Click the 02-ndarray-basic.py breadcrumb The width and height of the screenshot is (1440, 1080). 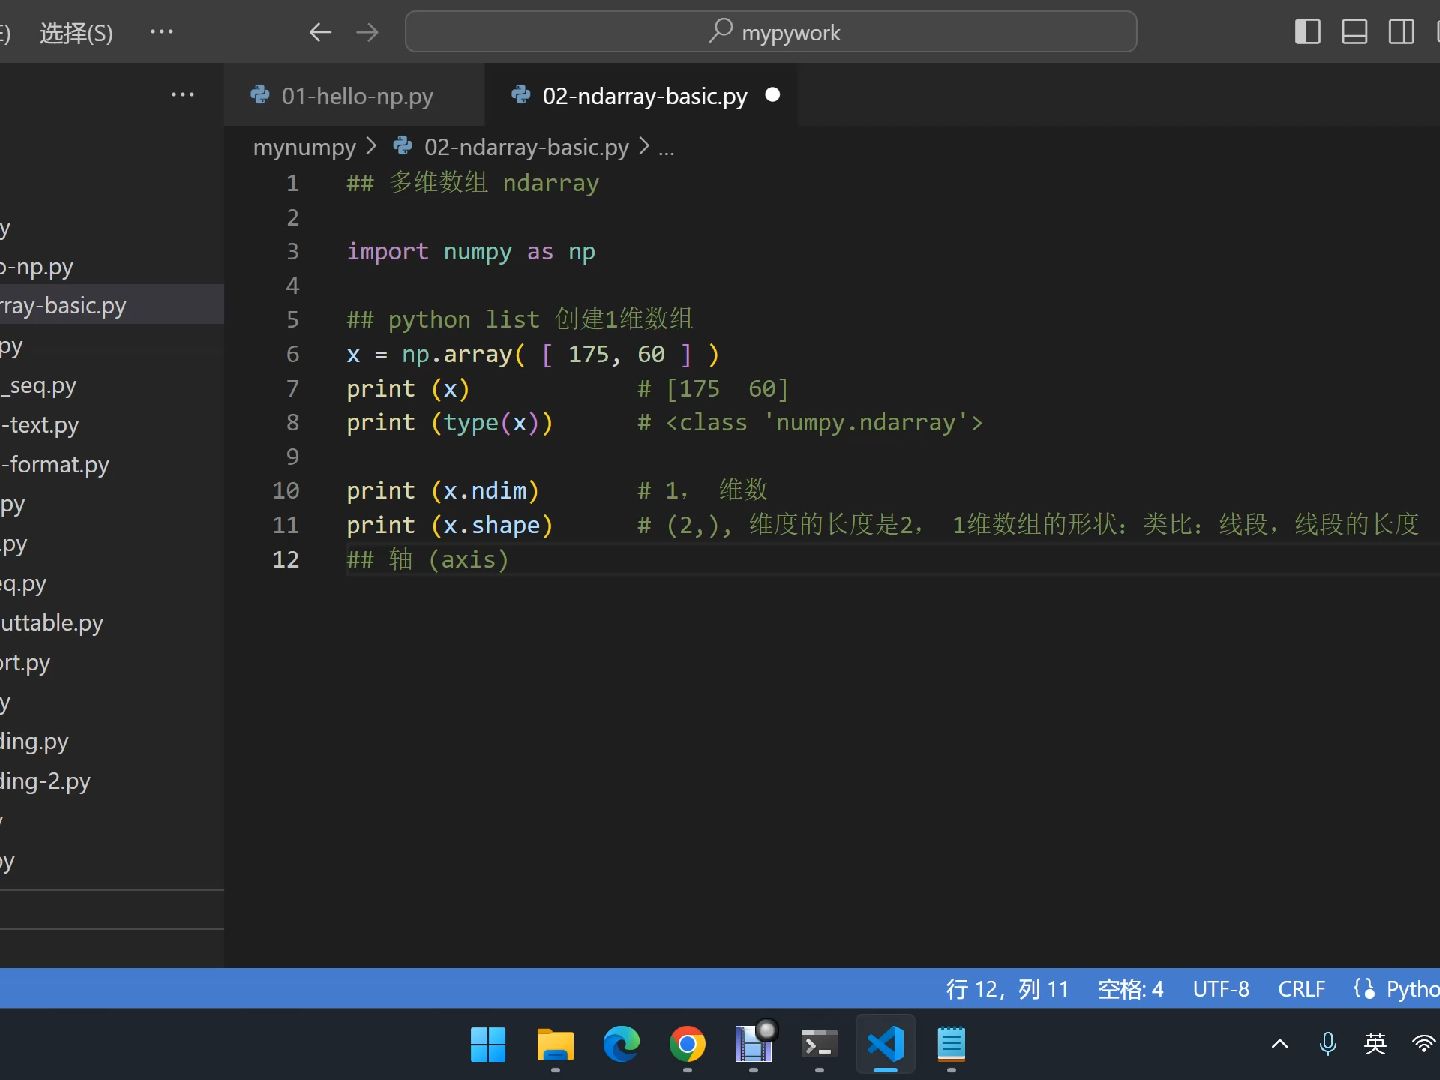(x=526, y=147)
